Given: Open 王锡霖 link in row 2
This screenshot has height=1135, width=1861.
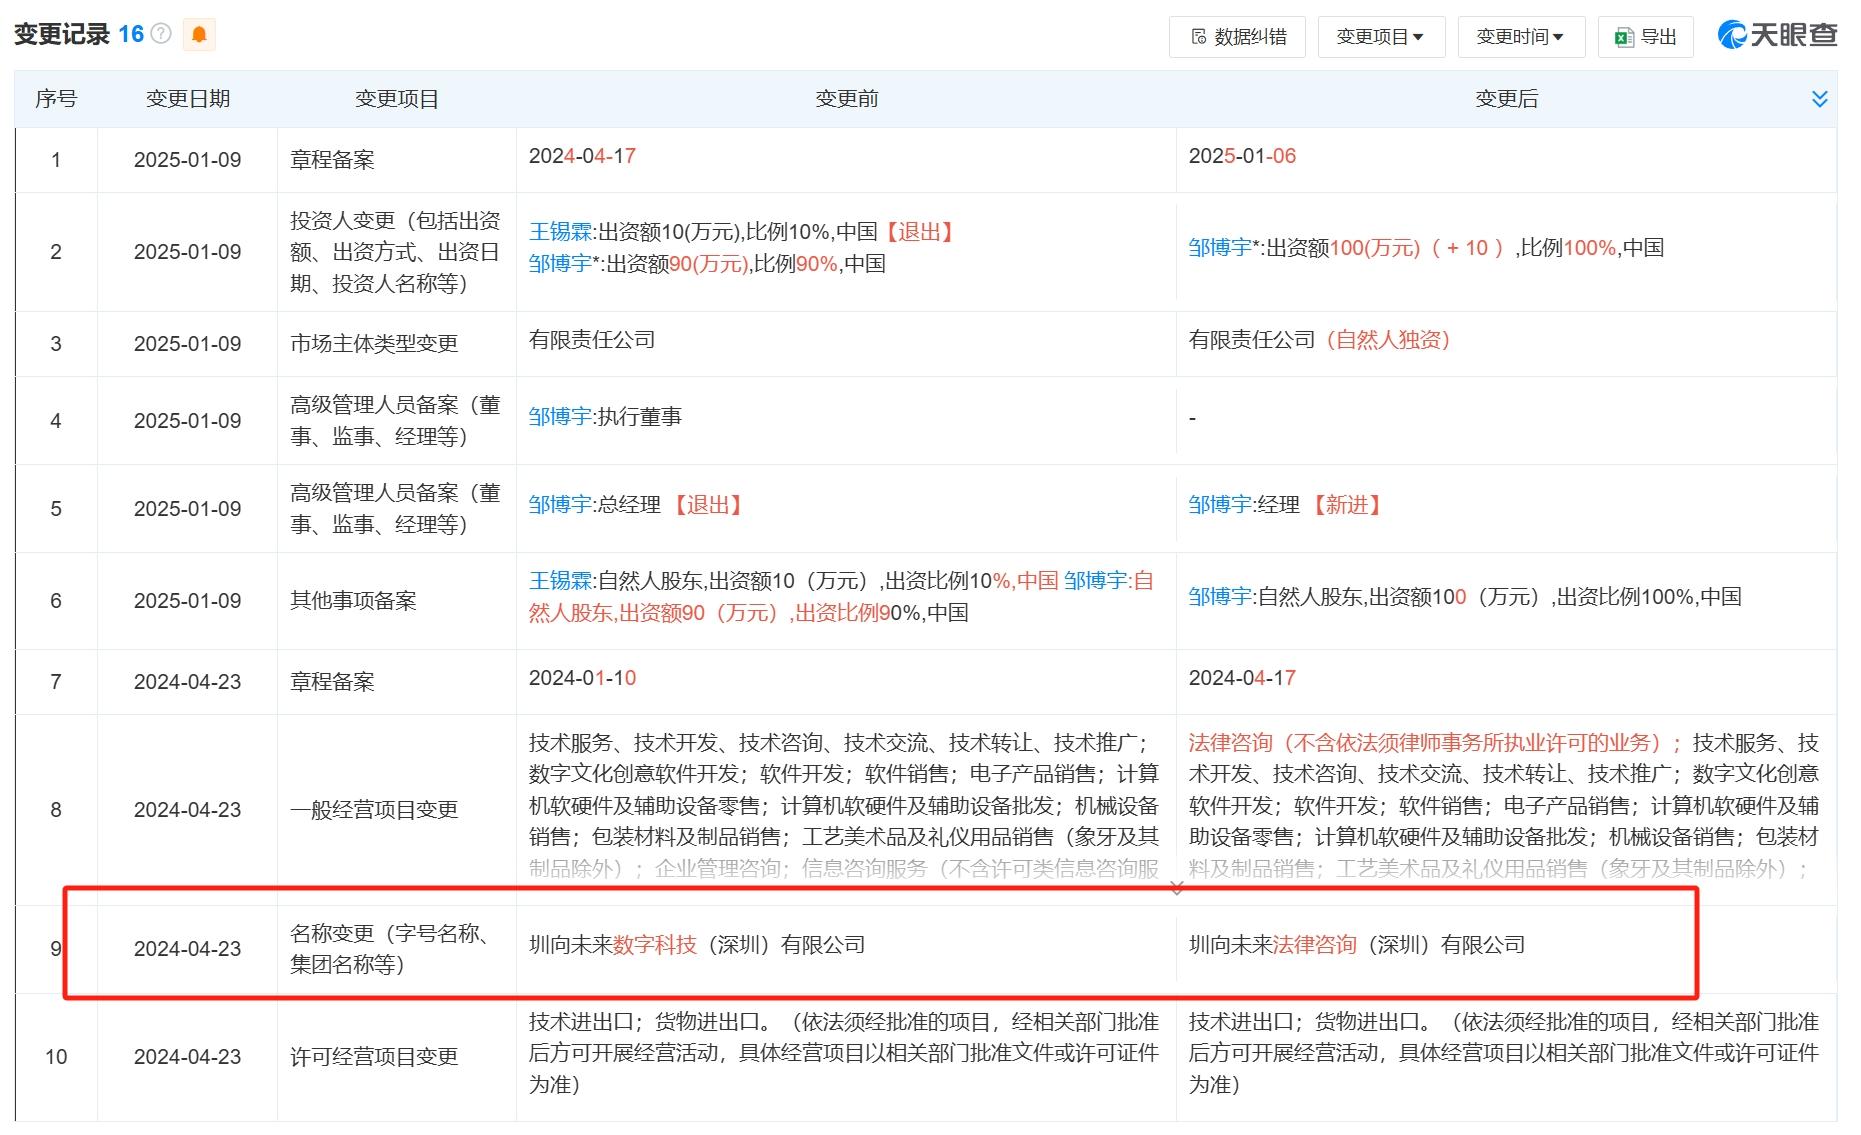Looking at the screenshot, I should point(561,232).
